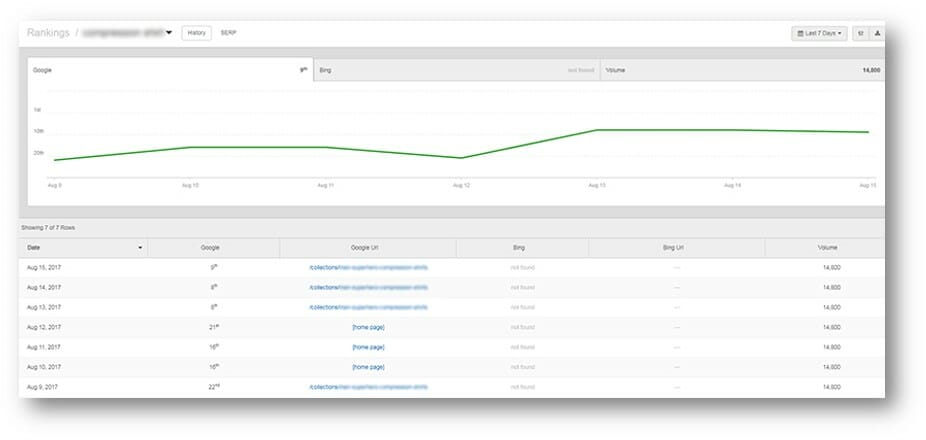The height and width of the screenshot is (440, 926).
Task: Open the Aug 9 collections URL link
Action: 368,386
